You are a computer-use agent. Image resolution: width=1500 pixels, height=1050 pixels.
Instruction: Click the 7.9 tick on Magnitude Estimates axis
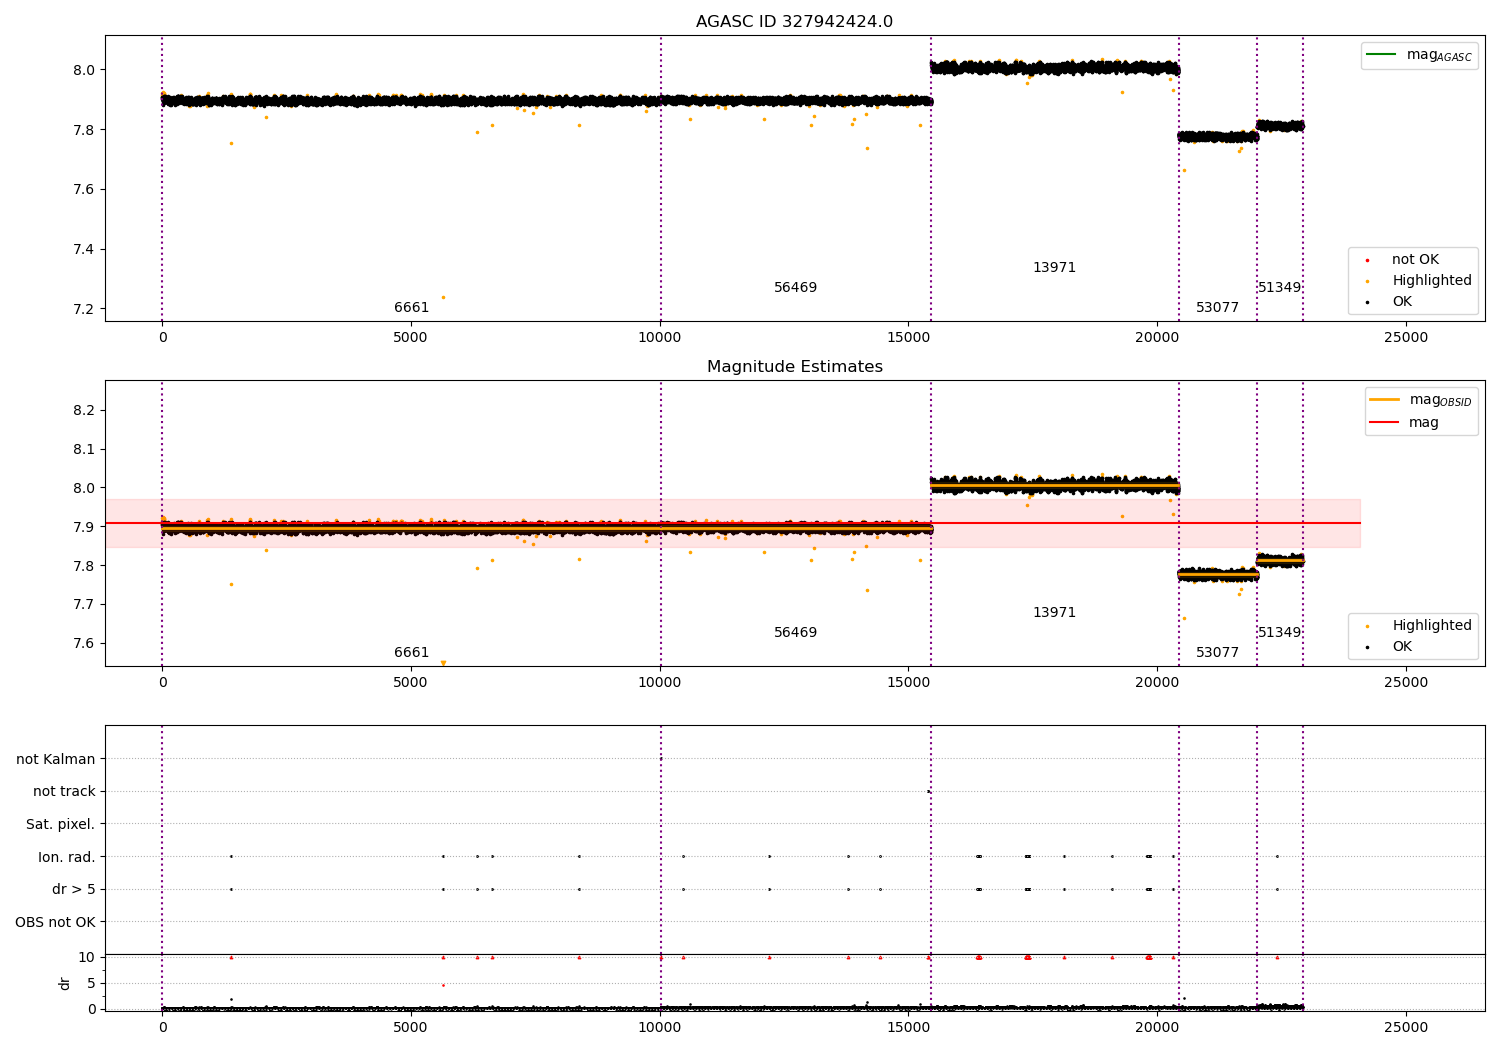tap(84, 527)
